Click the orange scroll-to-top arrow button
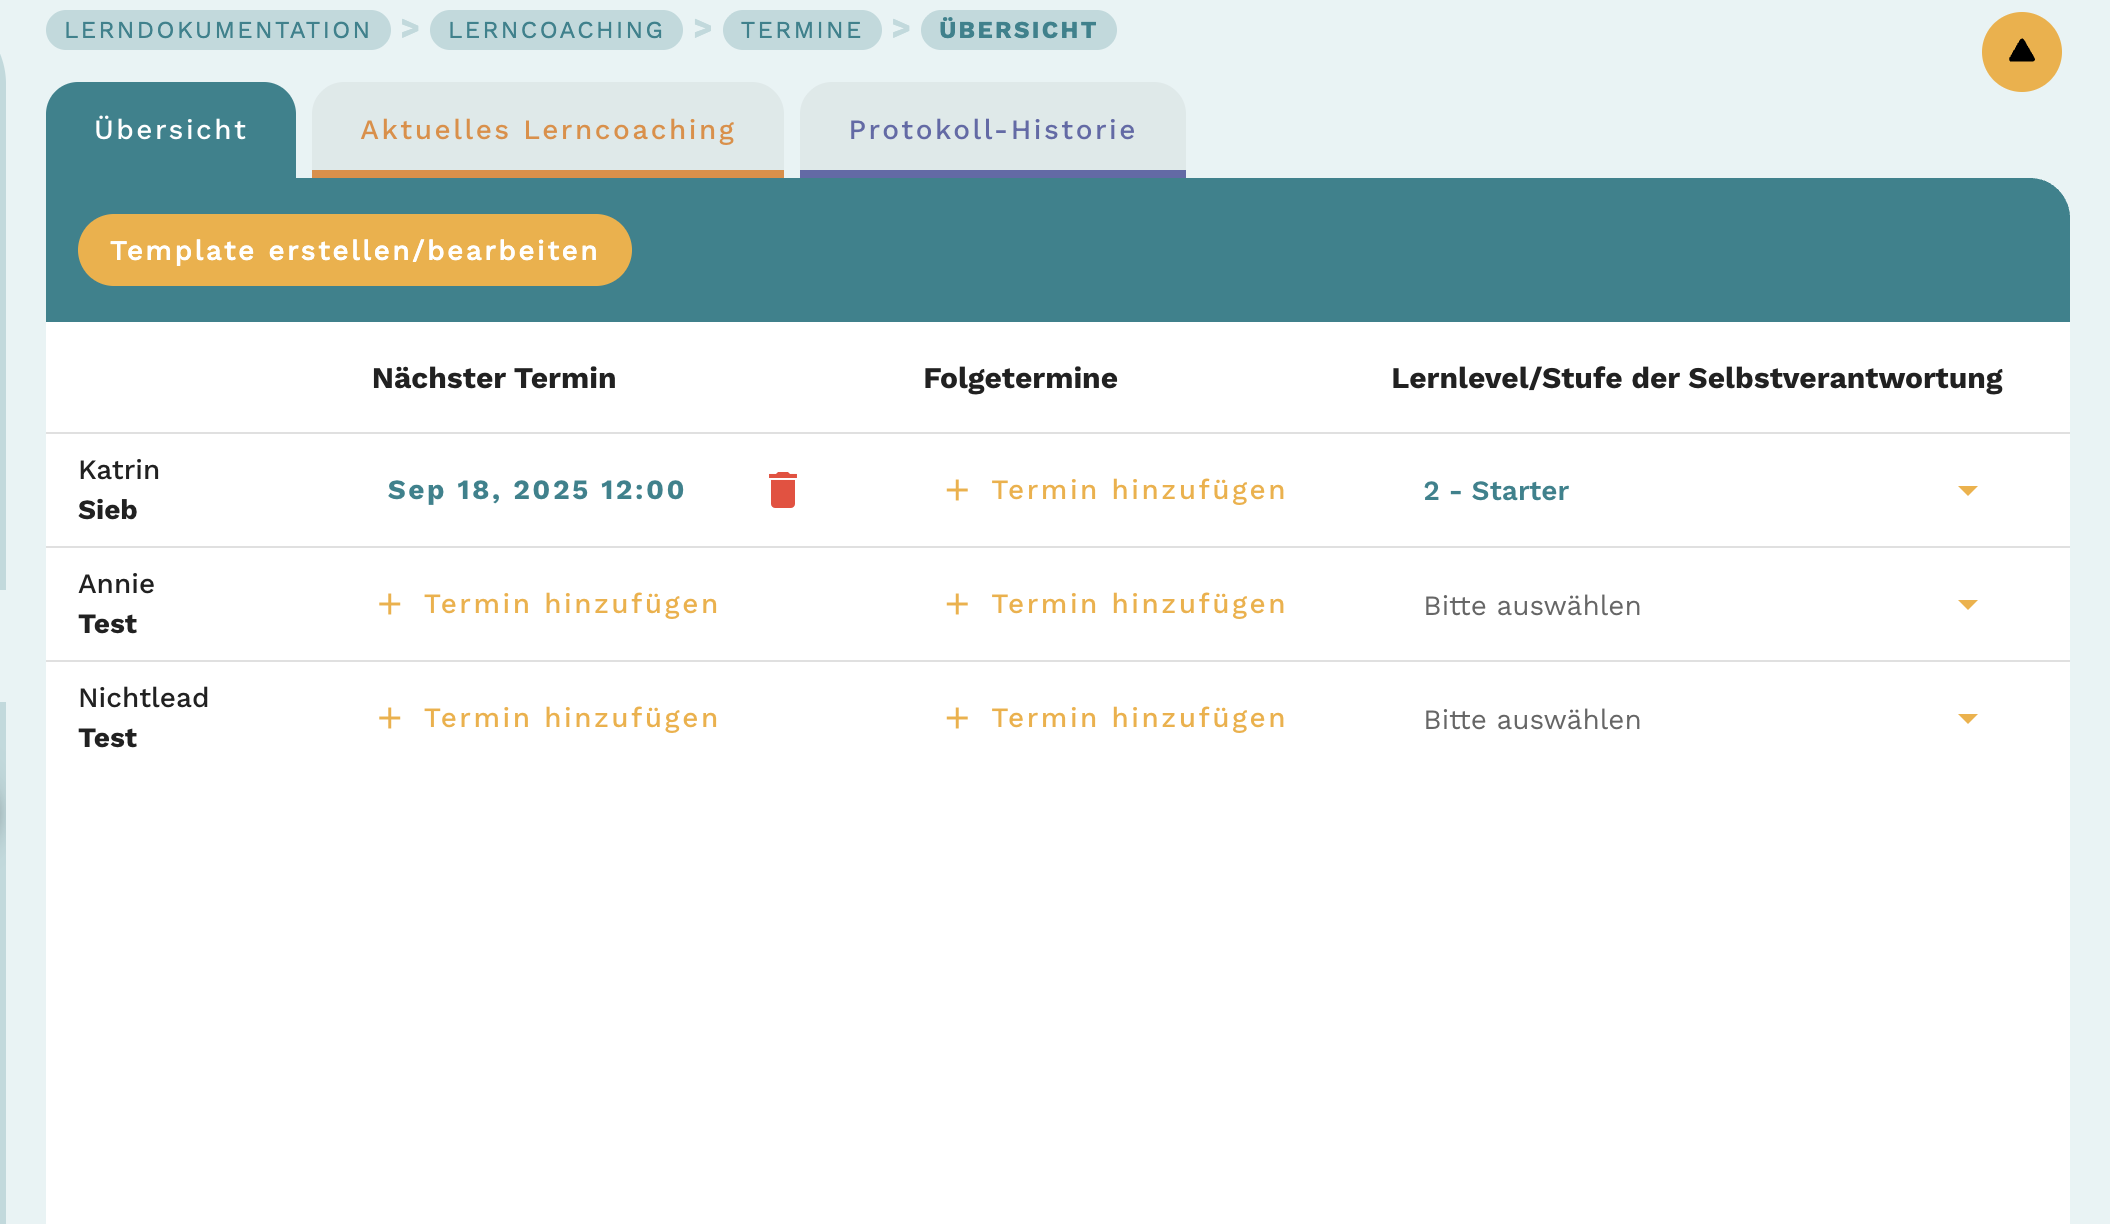This screenshot has width=2110, height=1224. pyautogui.click(x=2021, y=52)
